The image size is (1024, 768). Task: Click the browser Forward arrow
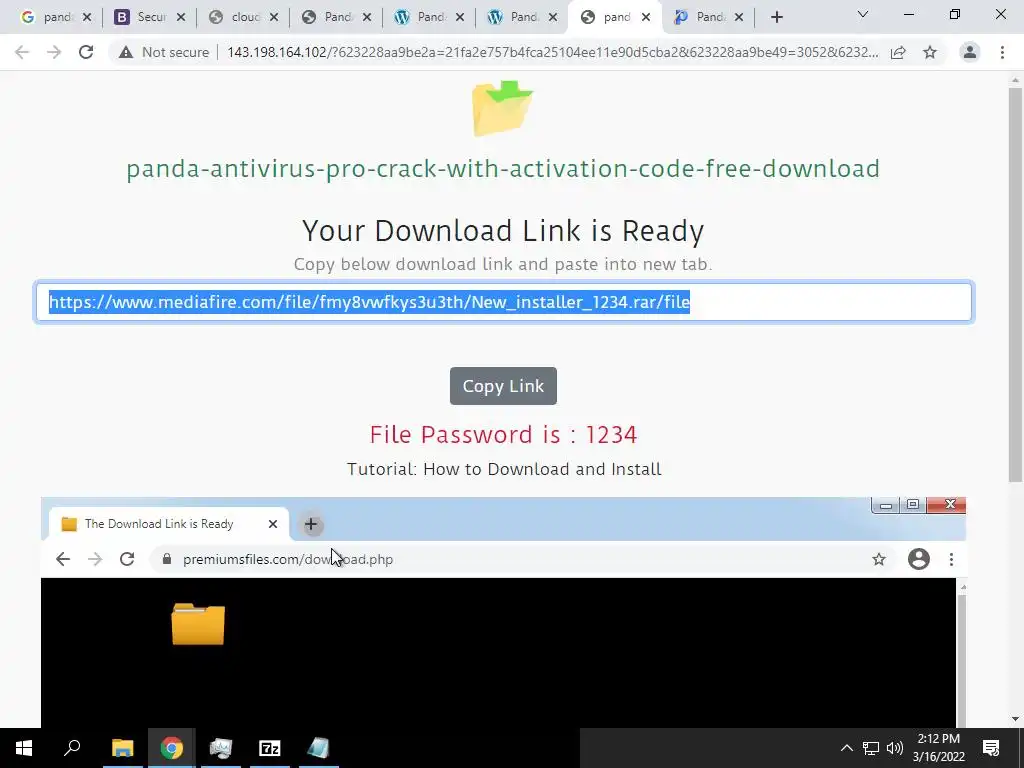point(54,52)
